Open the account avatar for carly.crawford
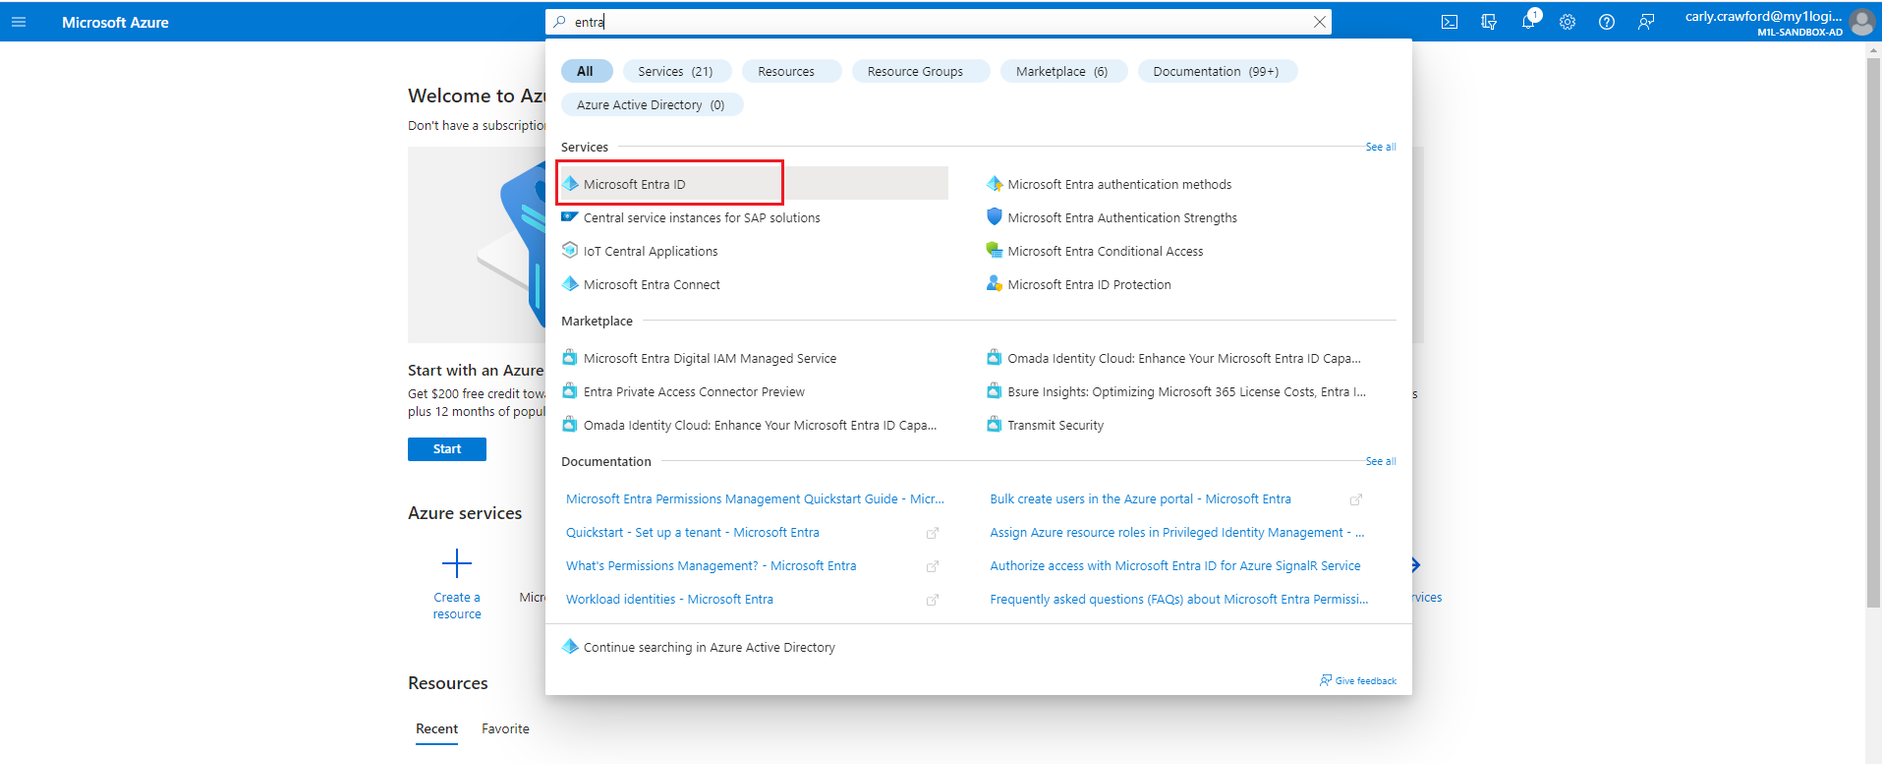The width and height of the screenshot is (1882, 764). pos(1862,22)
